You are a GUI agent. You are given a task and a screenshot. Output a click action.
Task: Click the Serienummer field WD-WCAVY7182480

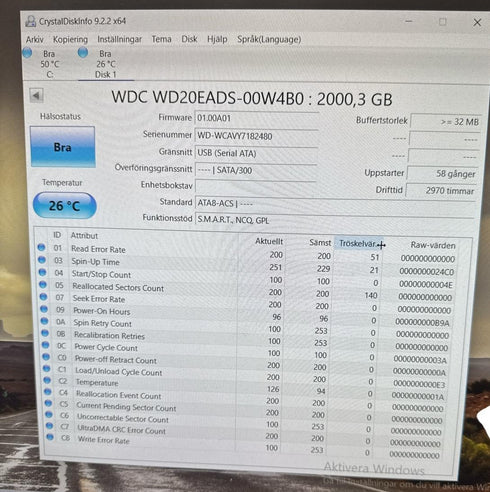point(256,136)
